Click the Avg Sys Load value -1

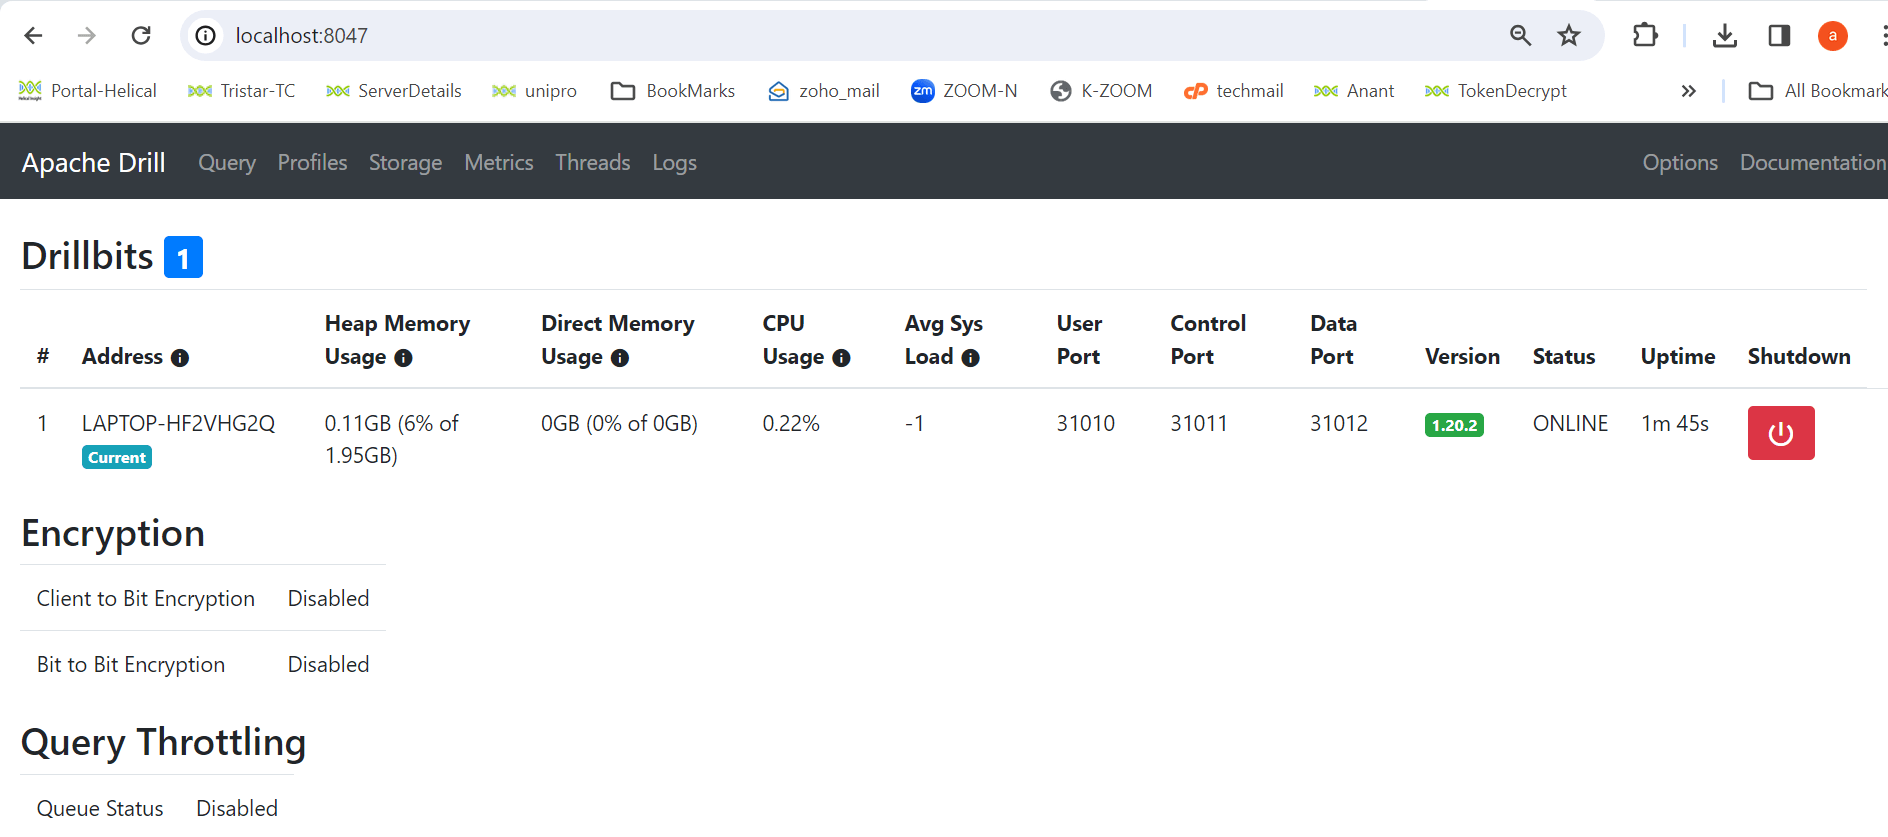pyautogui.click(x=915, y=423)
